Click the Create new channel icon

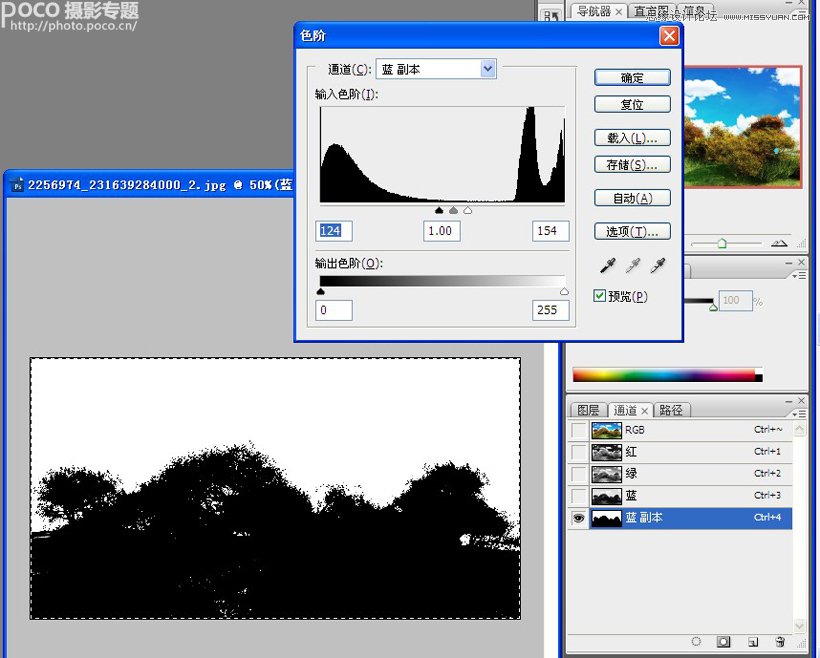753,642
